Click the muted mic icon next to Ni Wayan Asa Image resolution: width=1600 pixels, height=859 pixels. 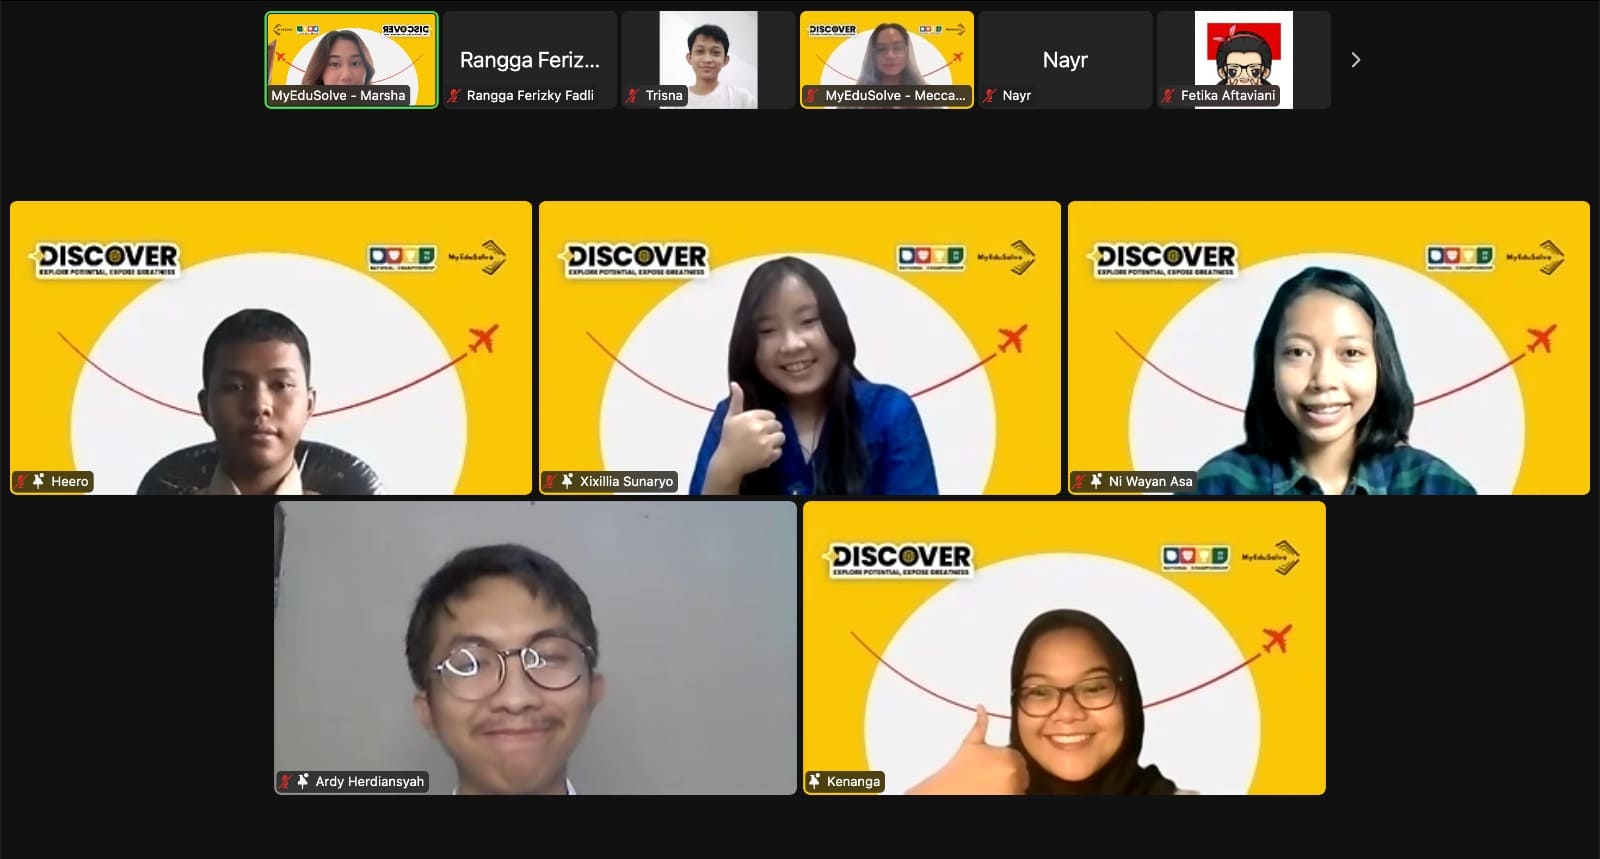click(x=1079, y=482)
